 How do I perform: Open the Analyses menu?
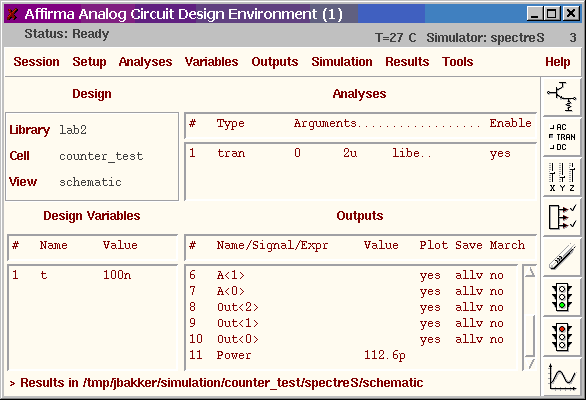[145, 62]
